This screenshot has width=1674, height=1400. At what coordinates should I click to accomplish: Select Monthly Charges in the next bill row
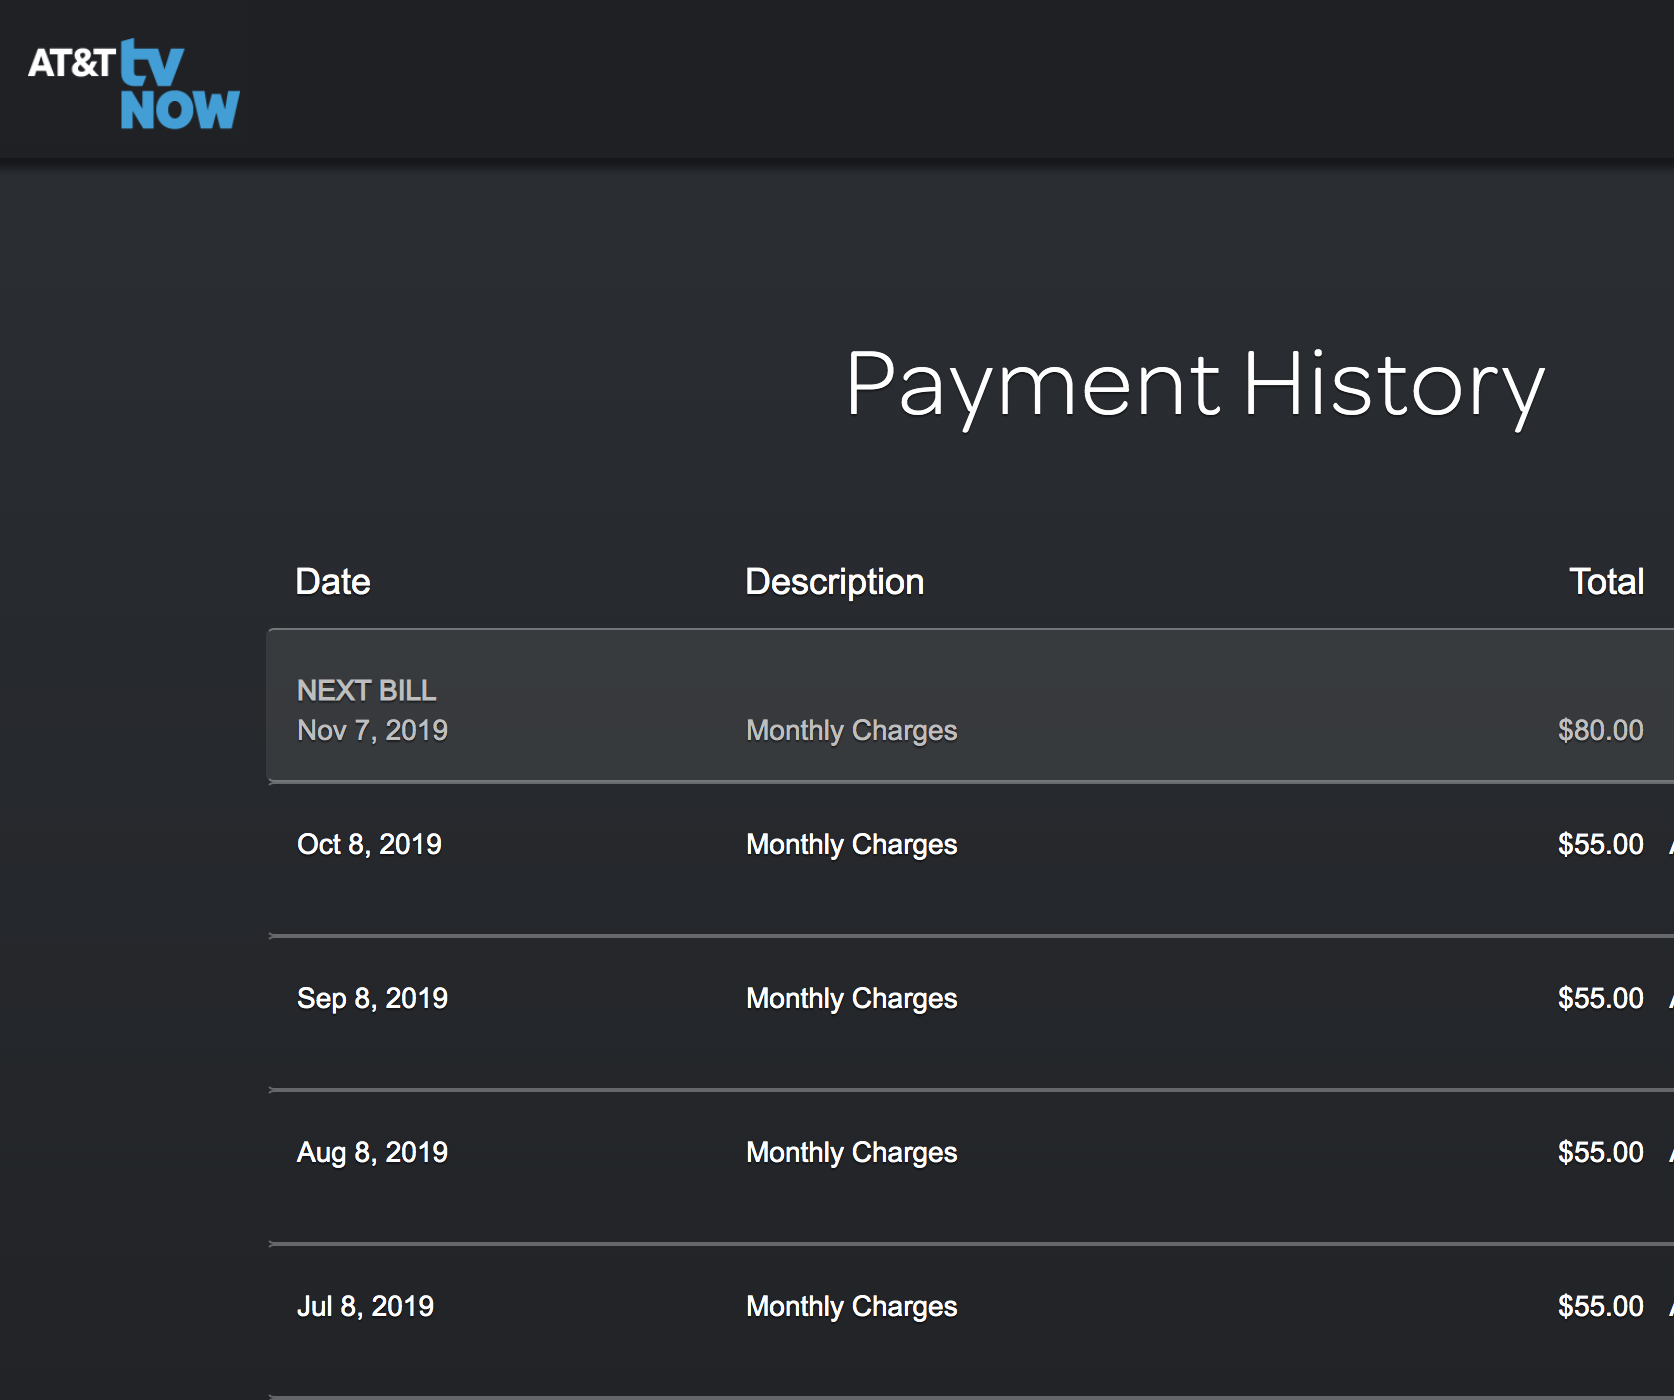point(851,730)
